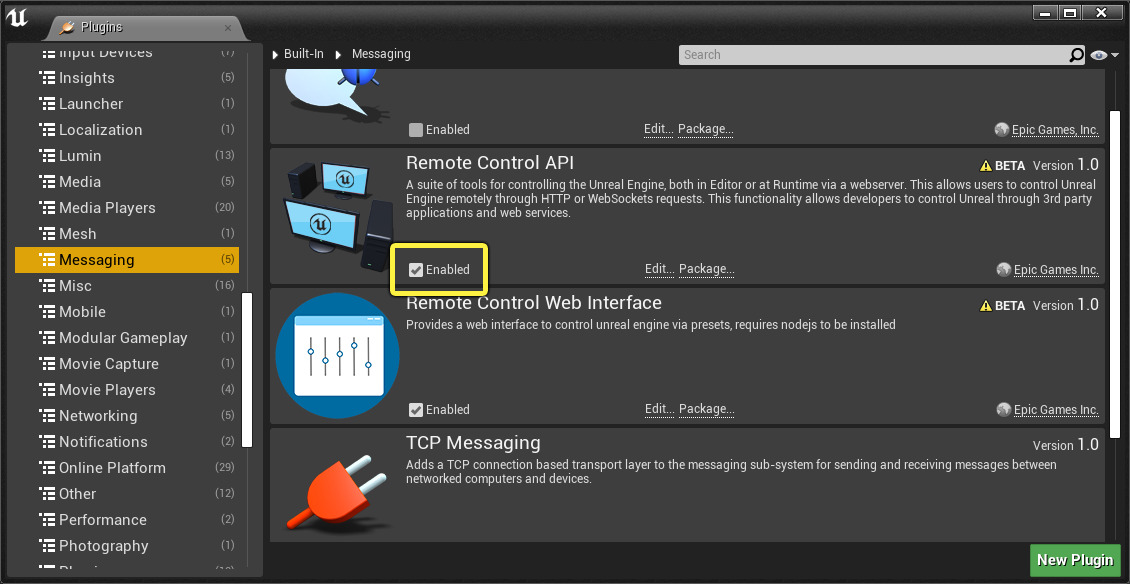The height and width of the screenshot is (584, 1130).
Task: Click the Networking category list icon
Action: [x=46, y=416]
